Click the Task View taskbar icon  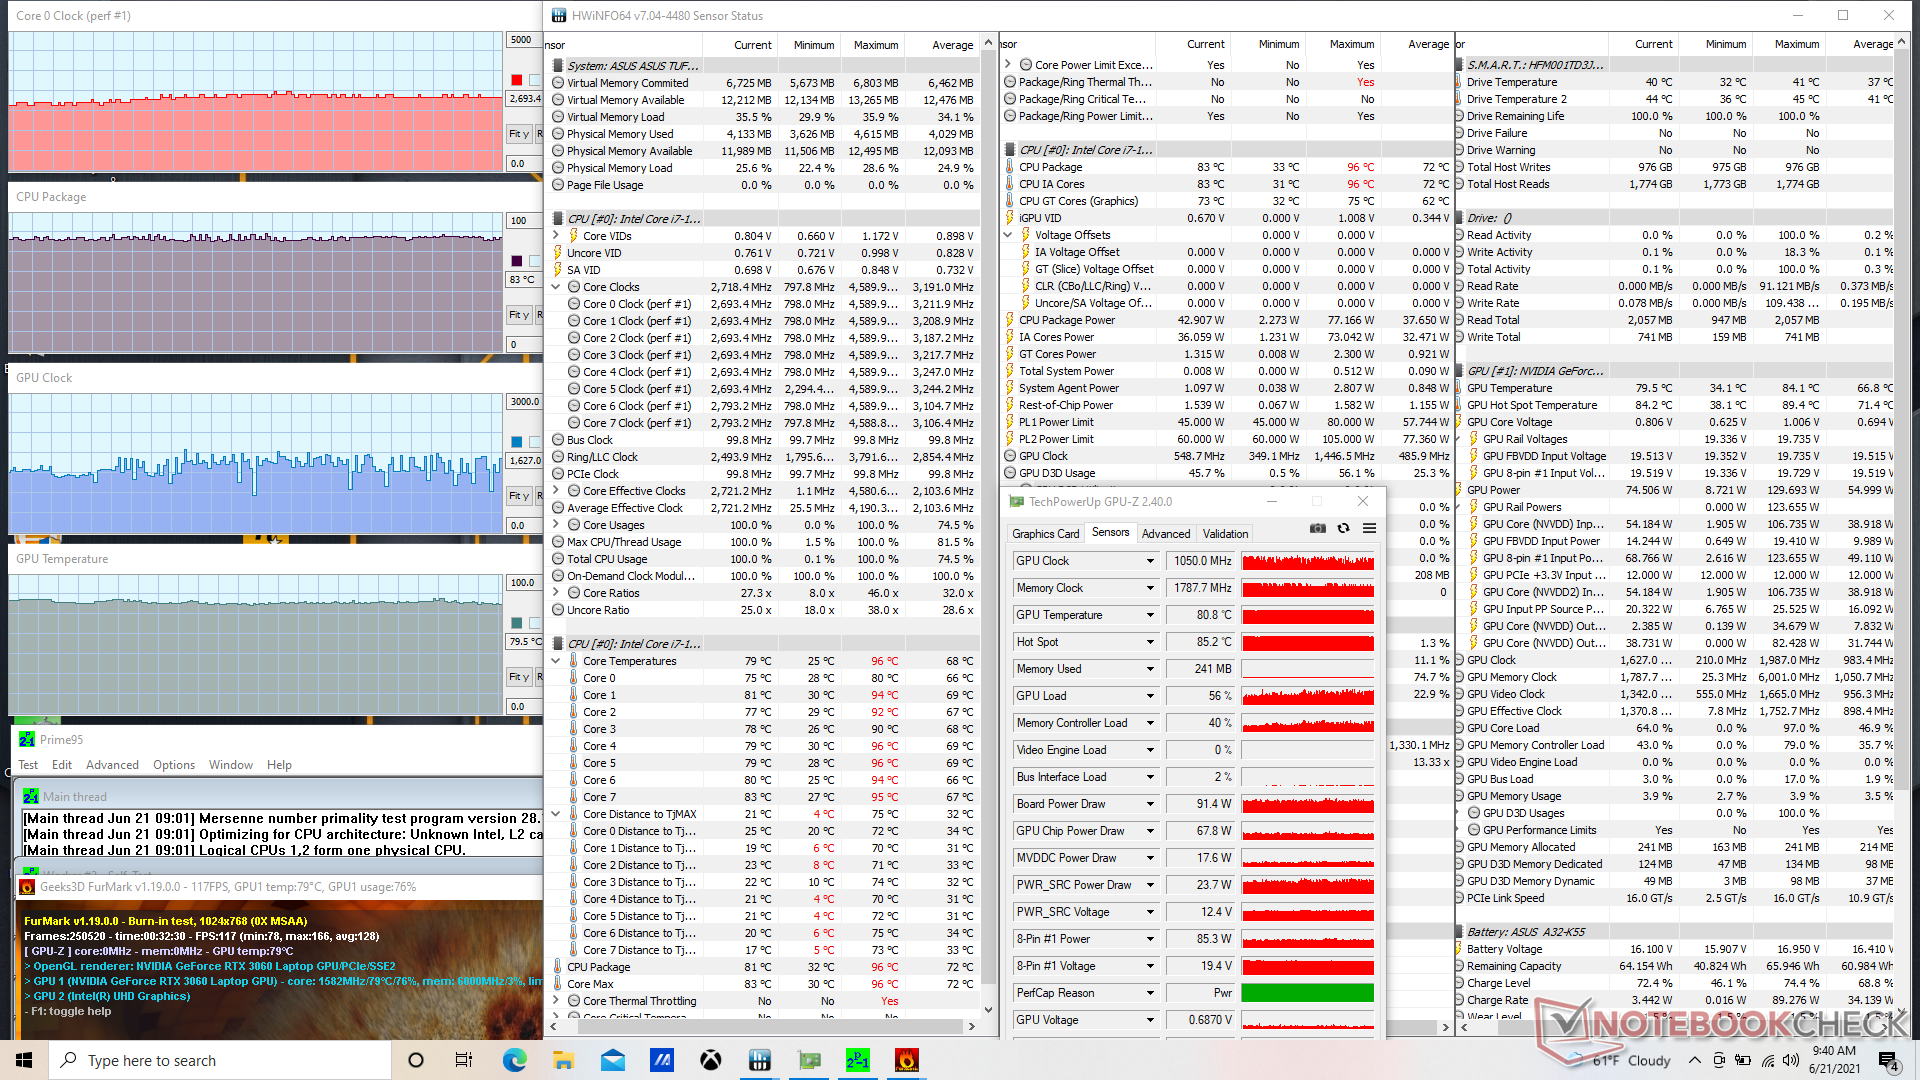coord(464,1060)
